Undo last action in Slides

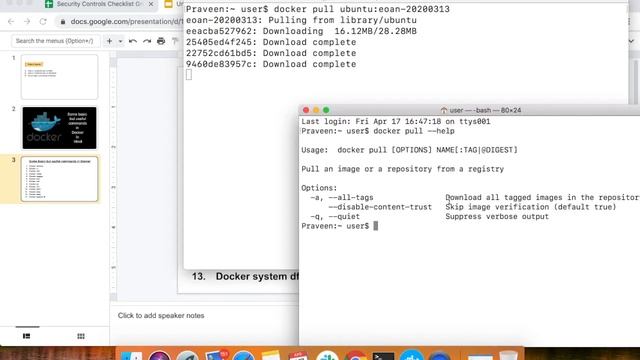pyautogui.click(x=133, y=41)
